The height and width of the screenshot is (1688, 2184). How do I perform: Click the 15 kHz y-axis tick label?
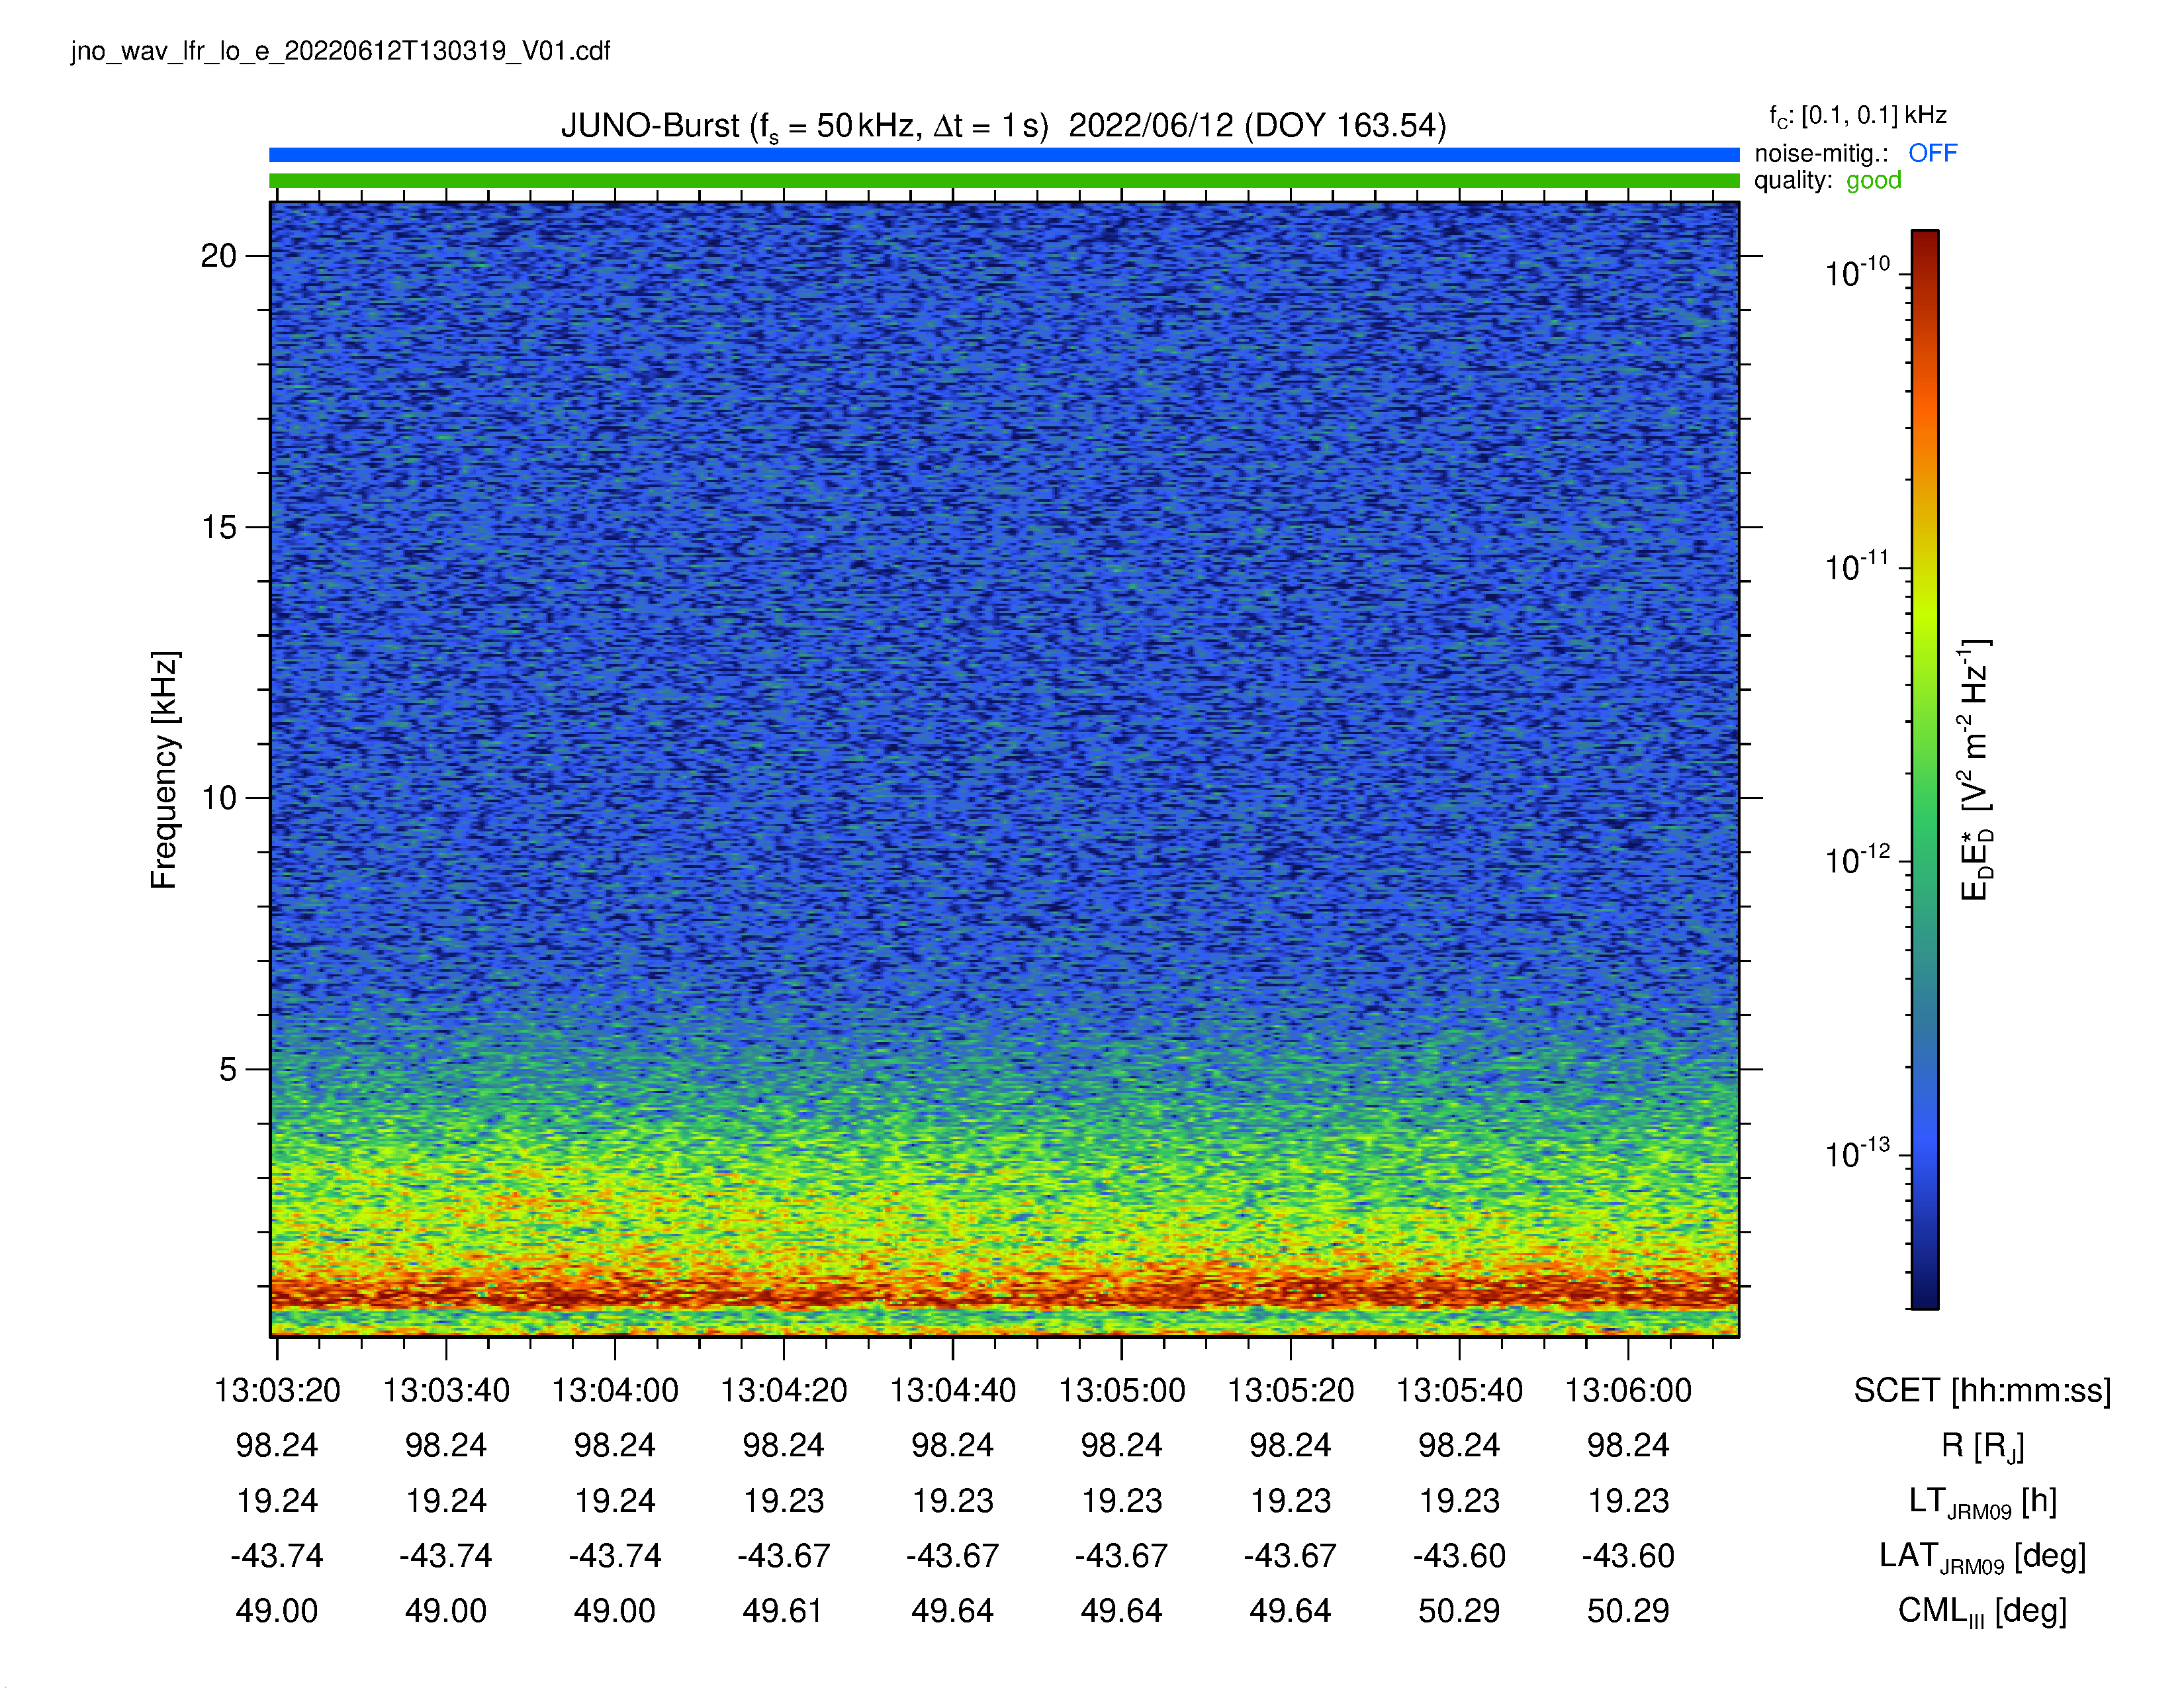(219, 527)
